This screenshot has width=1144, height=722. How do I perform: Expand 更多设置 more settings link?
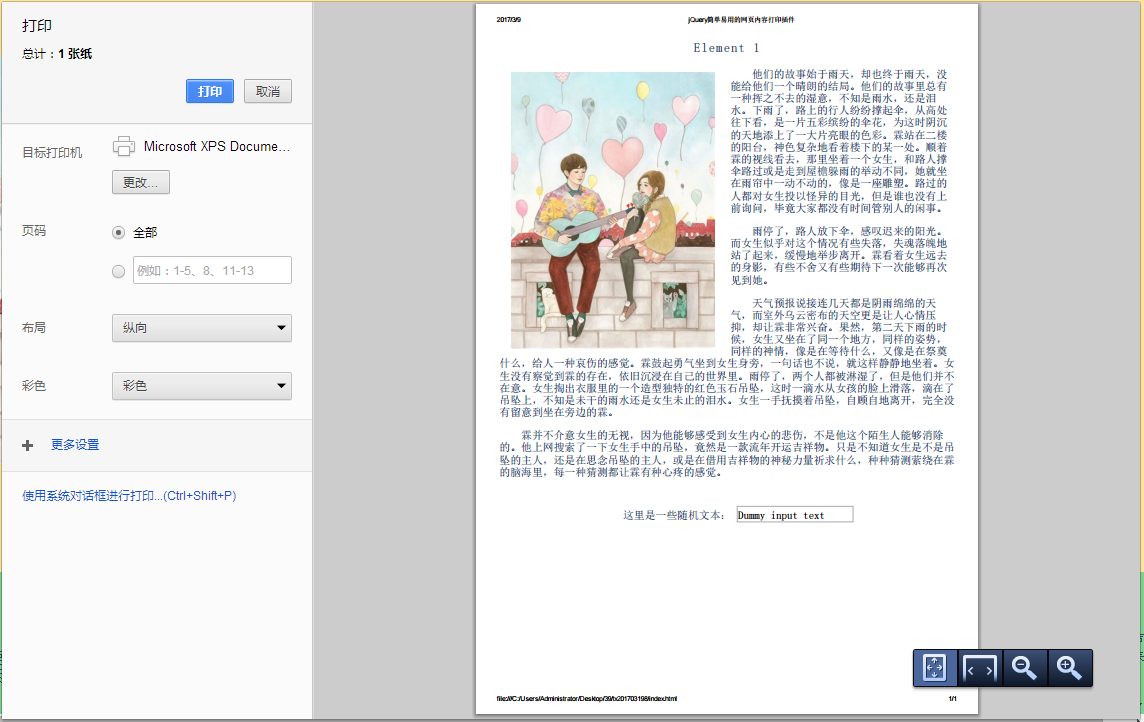pos(75,445)
